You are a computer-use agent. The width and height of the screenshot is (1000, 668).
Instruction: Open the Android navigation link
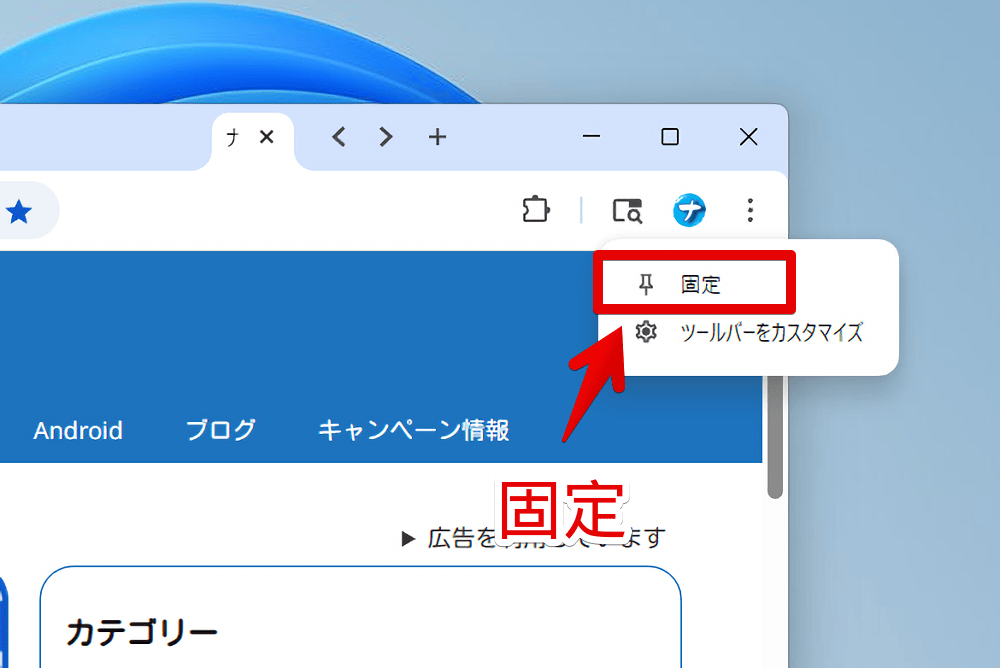point(78,431)
